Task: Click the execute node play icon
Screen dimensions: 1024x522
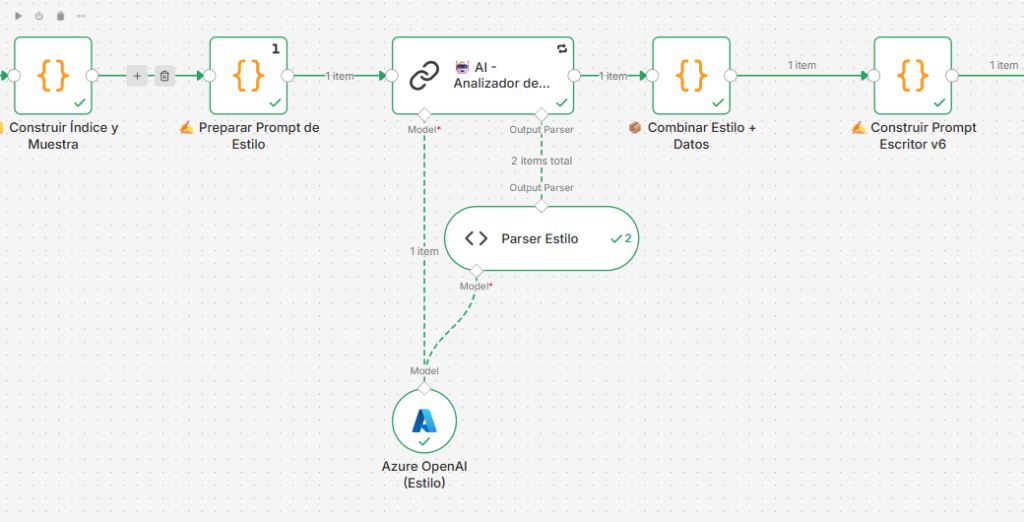Action: [18, 16]
